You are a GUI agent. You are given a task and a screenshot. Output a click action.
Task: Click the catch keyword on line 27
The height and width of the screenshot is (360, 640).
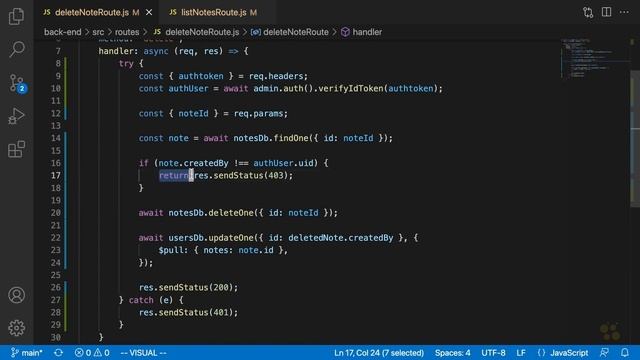click(x=141, y=300)
